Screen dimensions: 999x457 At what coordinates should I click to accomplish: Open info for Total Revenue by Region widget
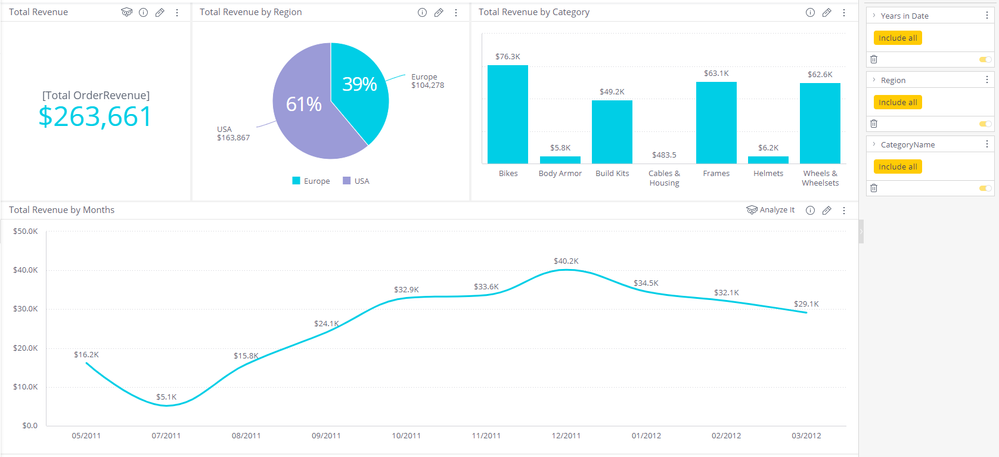click(422, 13)
